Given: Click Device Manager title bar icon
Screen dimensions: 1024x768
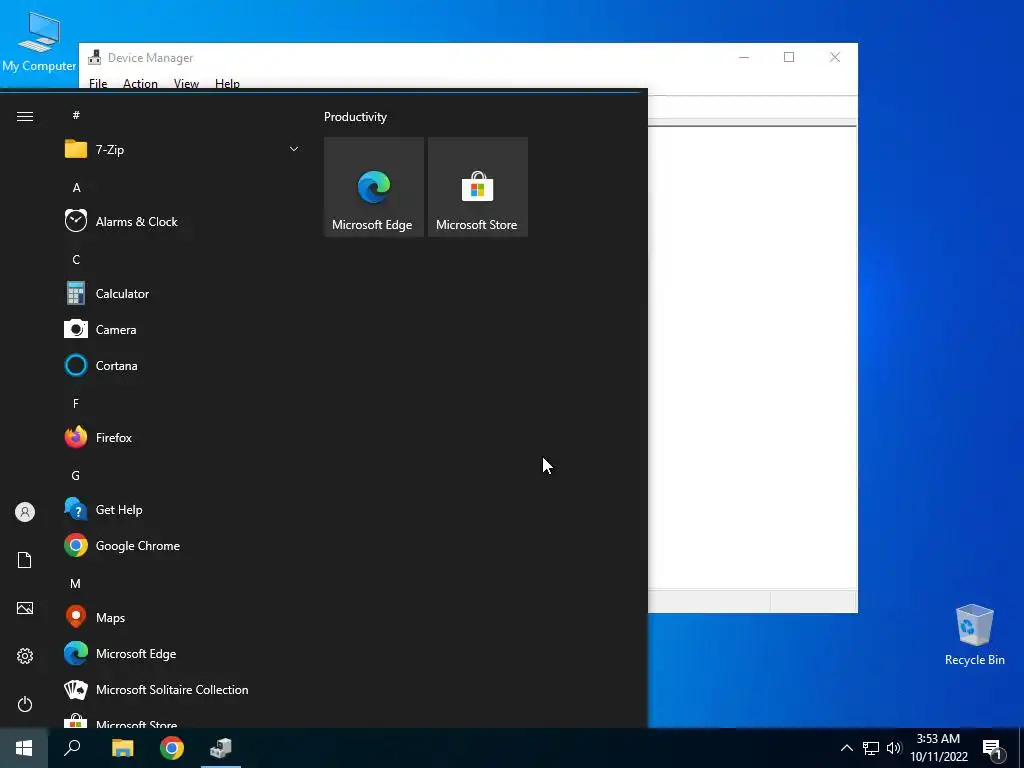Looking at the screenshot, I should pos(95,57).
